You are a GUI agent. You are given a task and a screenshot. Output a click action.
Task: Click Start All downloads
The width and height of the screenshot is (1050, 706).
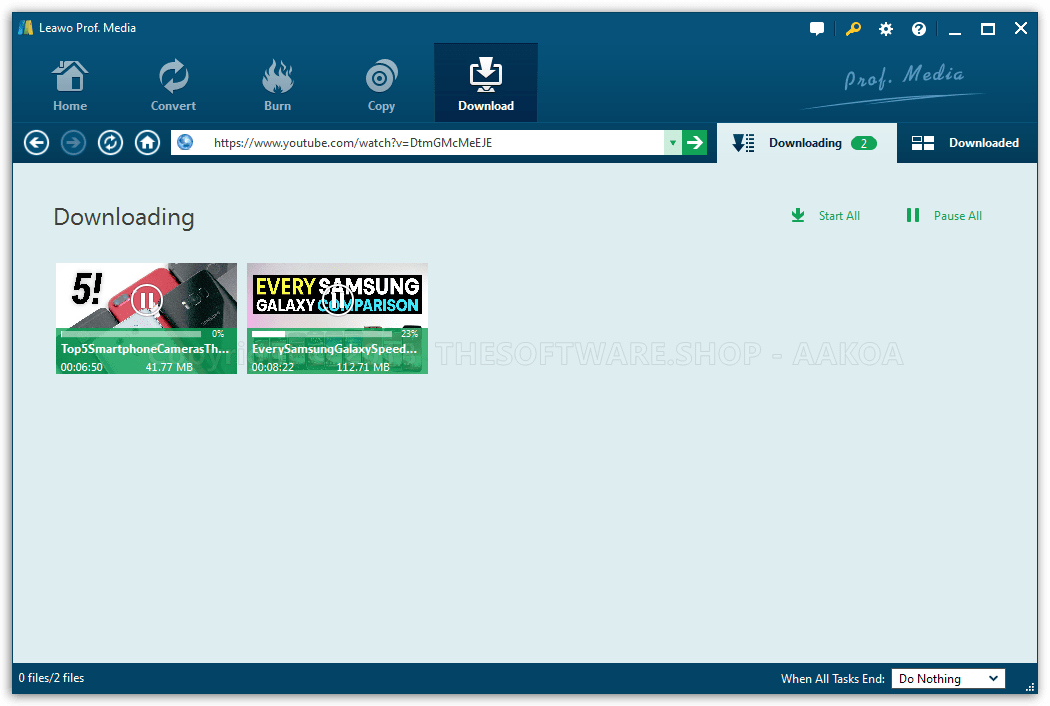coord(826,216)
